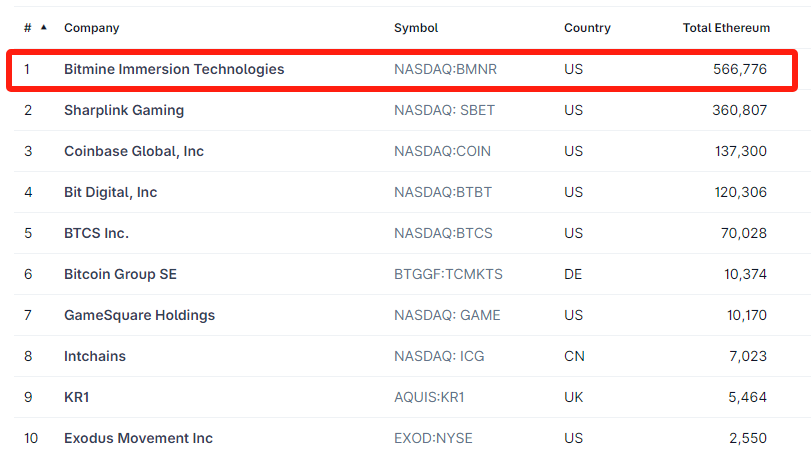The width and height of the screenshot is (811, 456).
Task: Select GameSquare Holdings company name
Action: tap(140, 315)
